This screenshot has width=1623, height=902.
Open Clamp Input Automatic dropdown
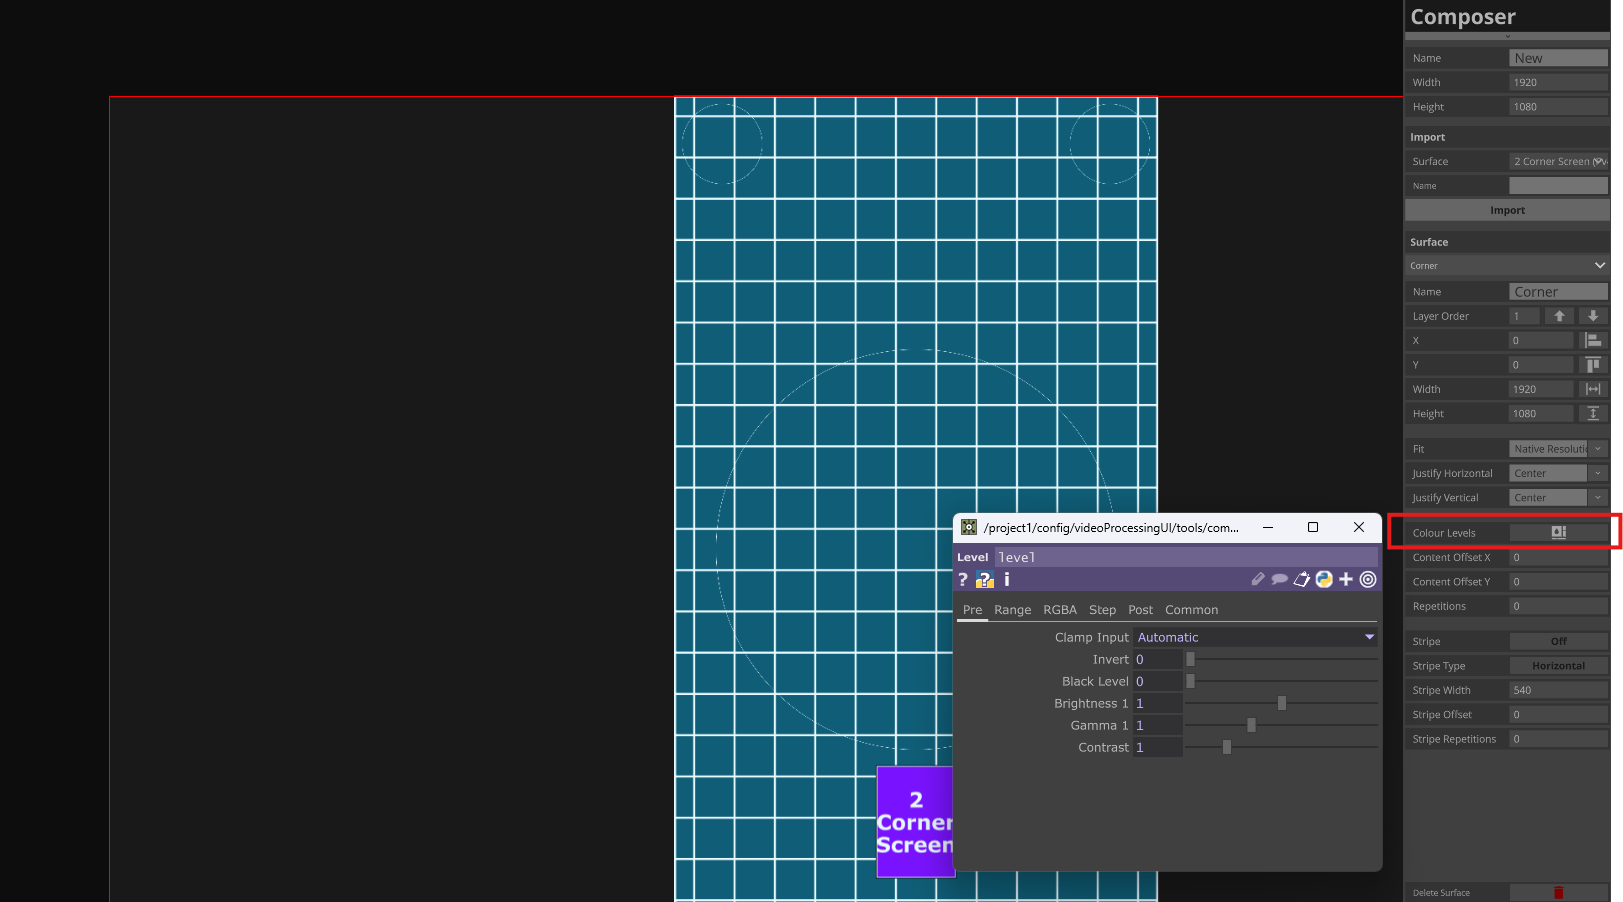pyautogui.click(x=1255, y=637)
